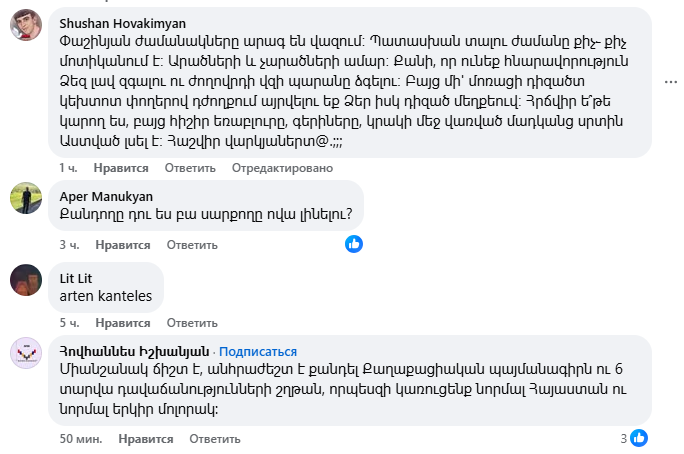Click like reaction icon with count 3
The image size is (684, 454).
(639, 438)
